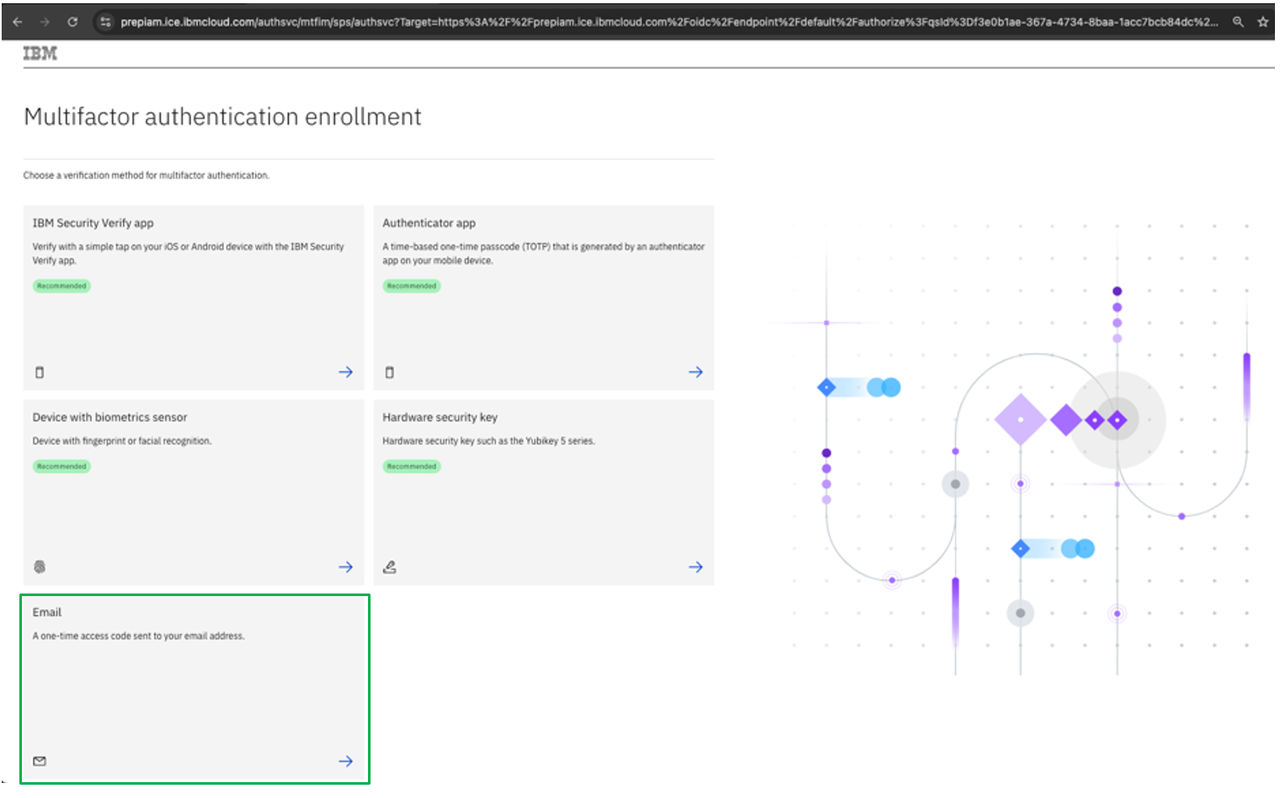The image size is (1280, 798).
Task: Click the zoom magnifier icon in address bar
Action: [x=1238, y=21]
